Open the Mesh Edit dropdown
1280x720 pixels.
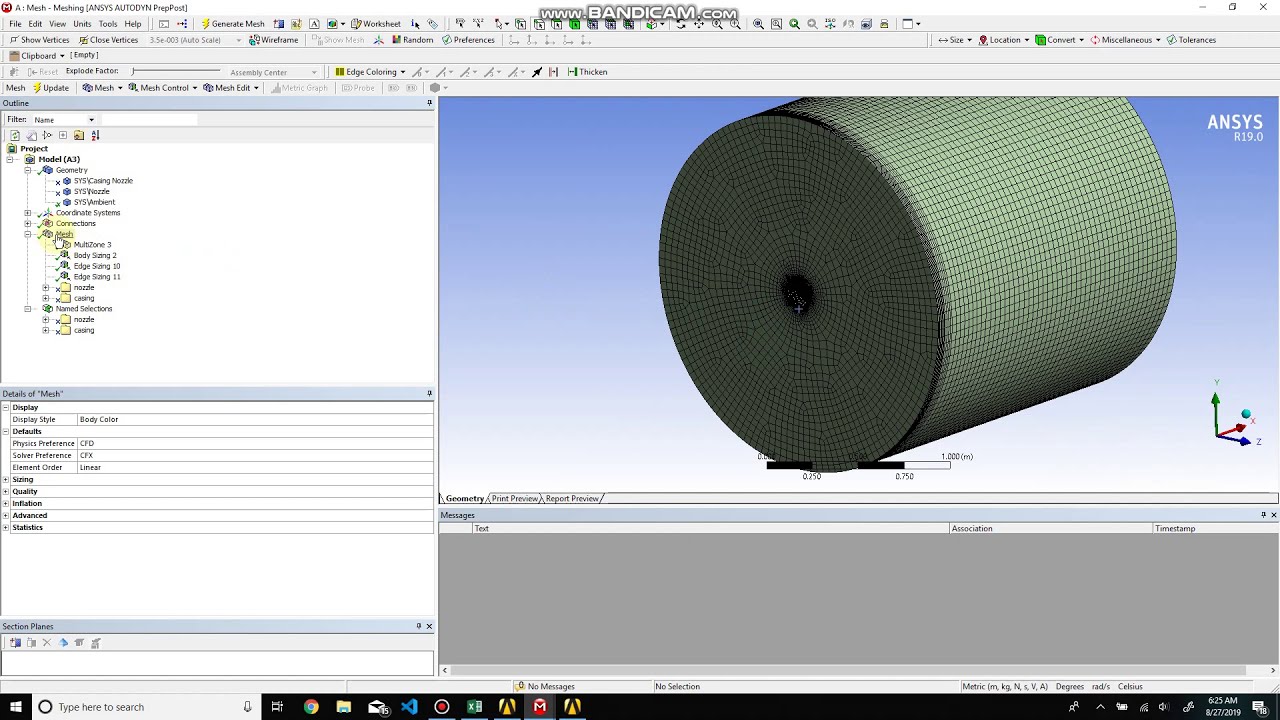pos(231,88)
